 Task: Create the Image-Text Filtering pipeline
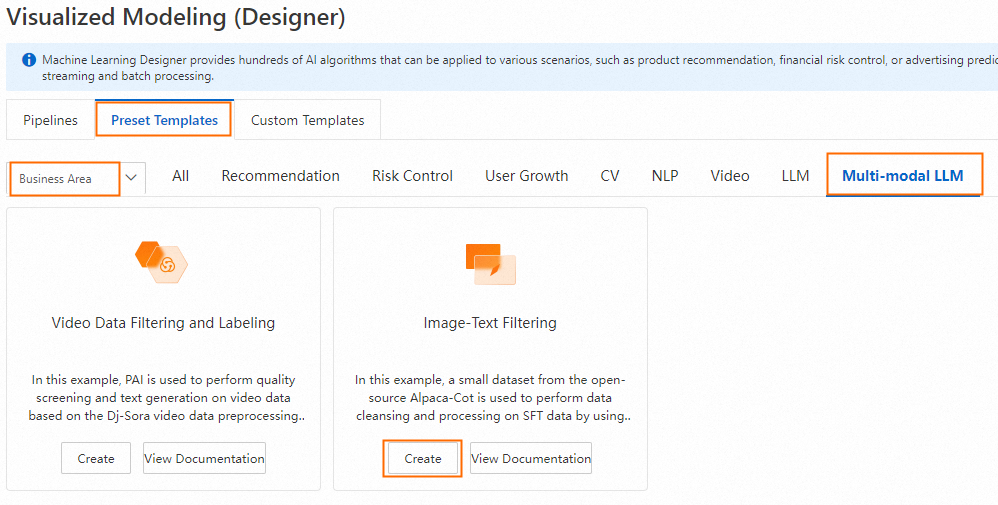click(x=423, y=458)
